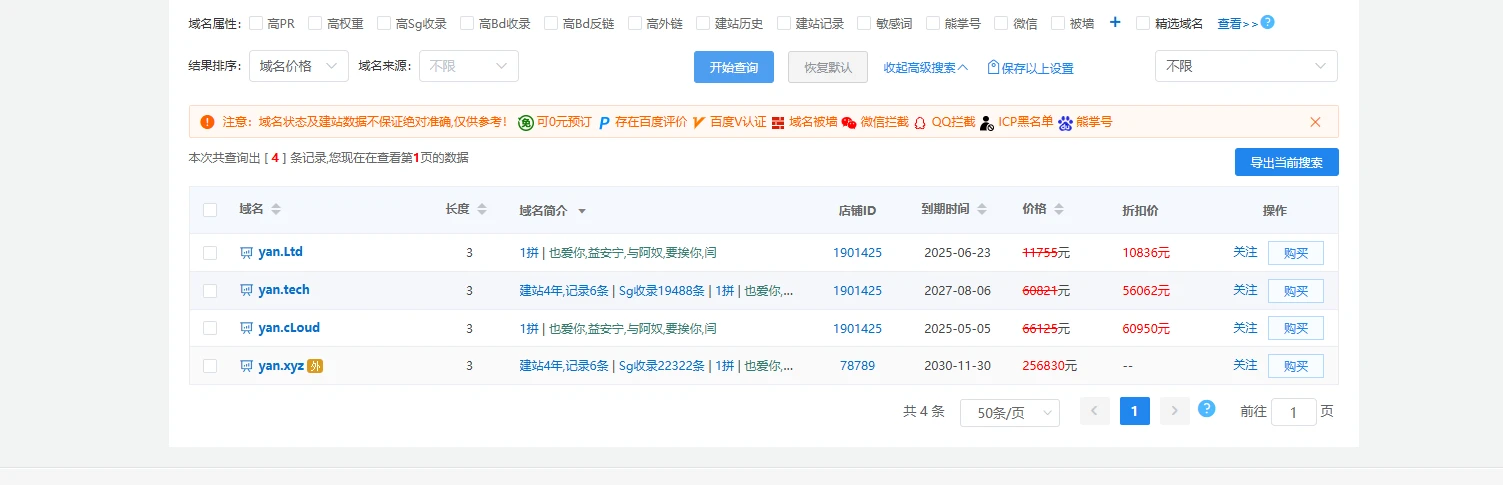
Task: Click the help question mark beside 查看>>
Action: tap(1267, 22)
